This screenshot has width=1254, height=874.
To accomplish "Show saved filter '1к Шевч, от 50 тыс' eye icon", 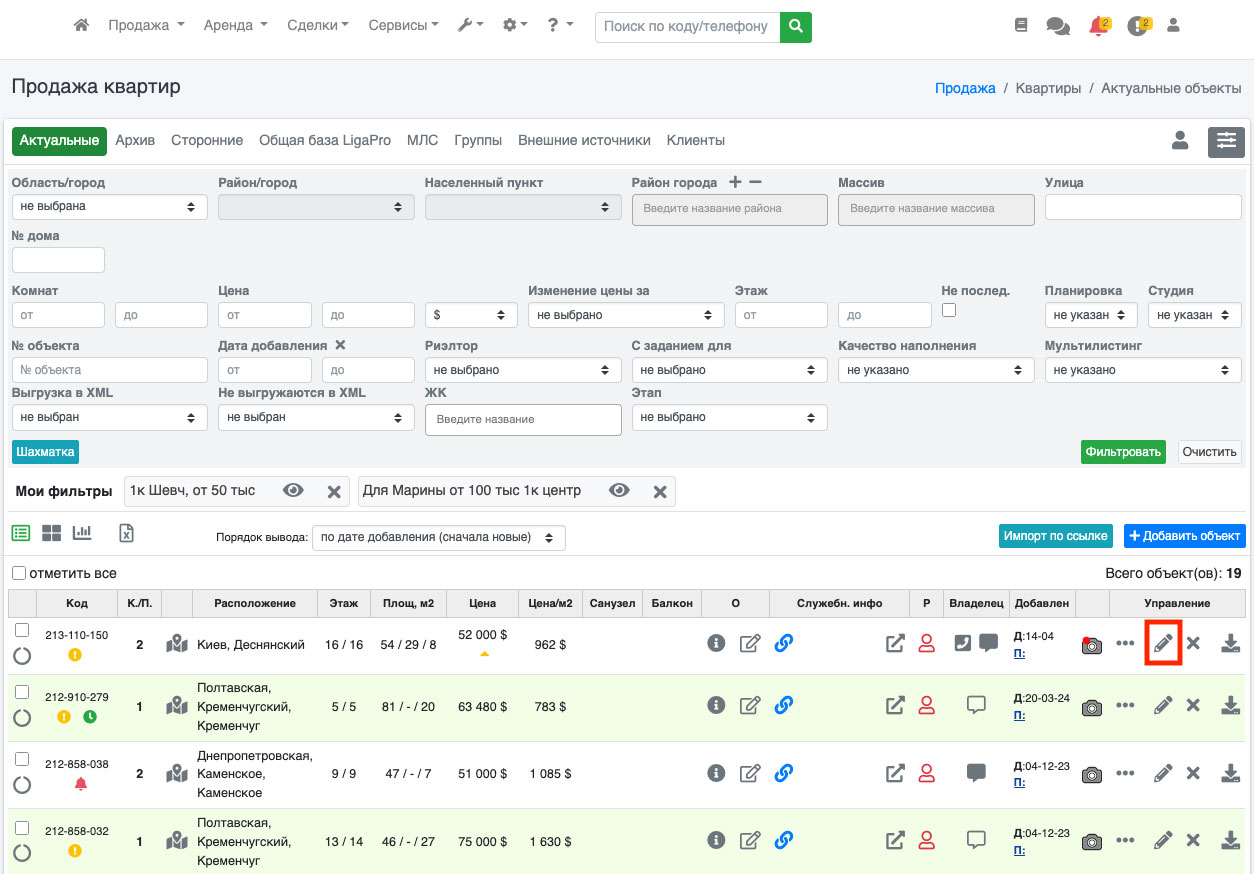I will 293,491.
